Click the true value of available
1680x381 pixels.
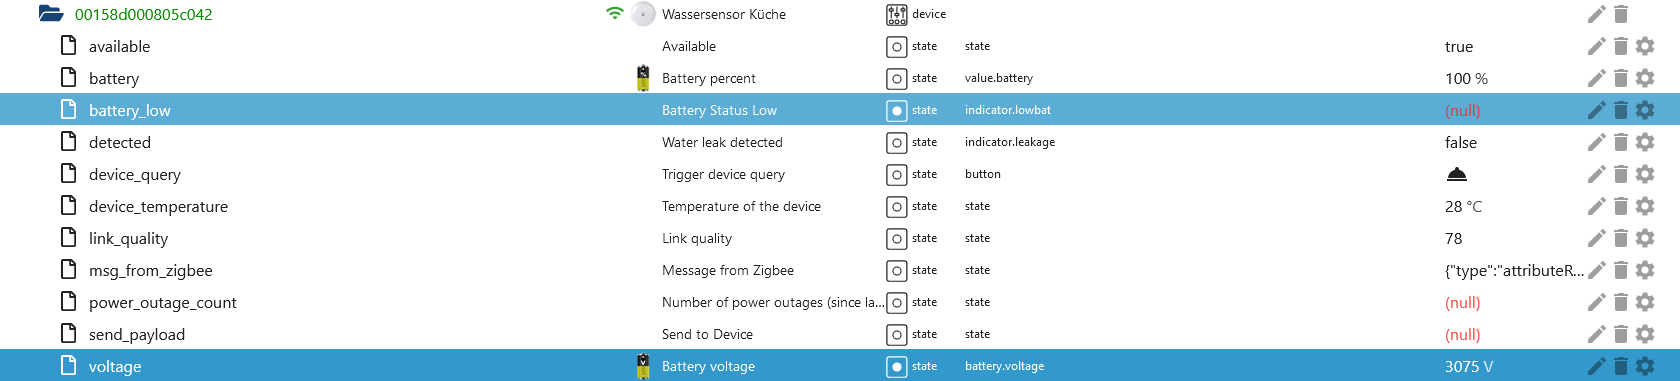tap(1459, 46)
